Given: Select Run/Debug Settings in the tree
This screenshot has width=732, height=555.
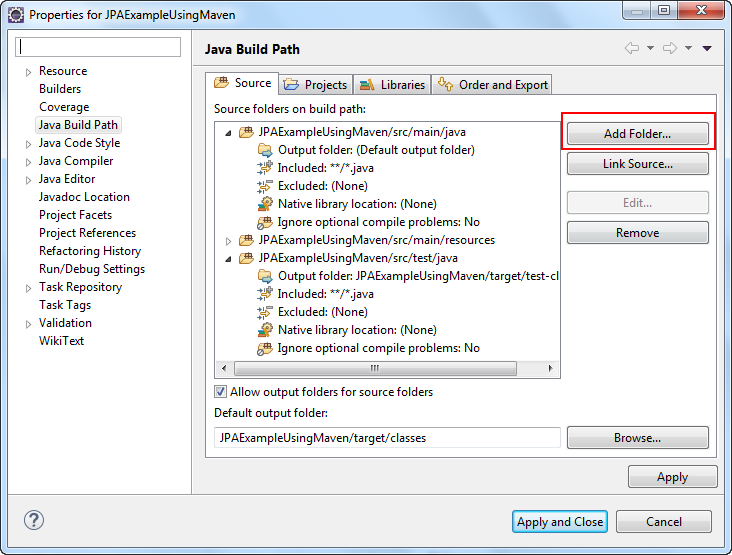Looking at the screenshot, I should (92, 269).
